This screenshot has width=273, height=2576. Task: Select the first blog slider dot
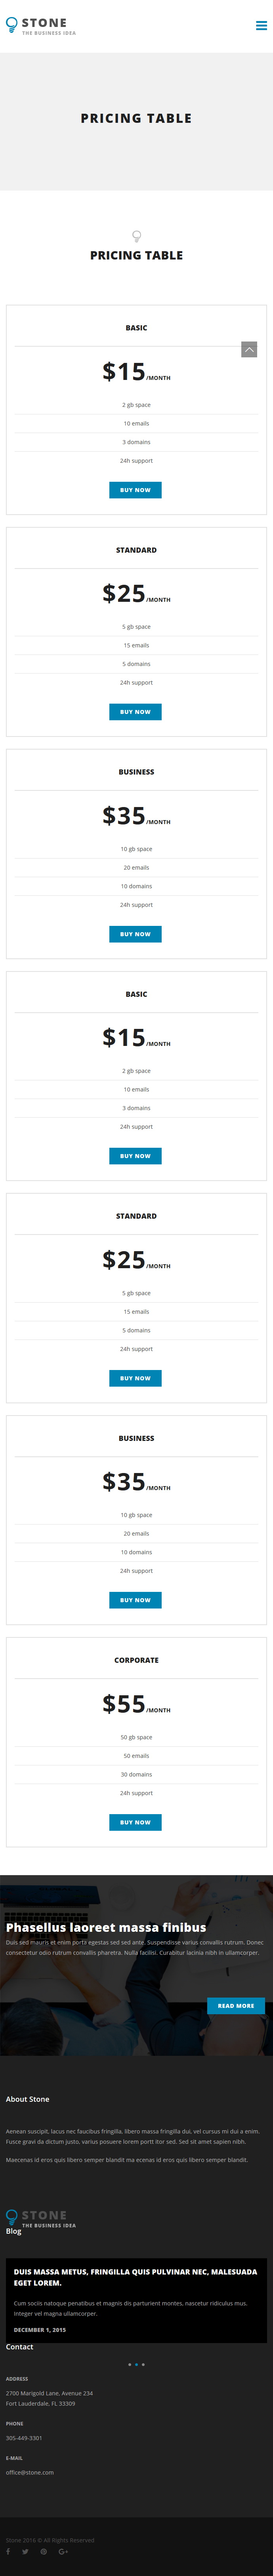pyautogui.click(x=129, y=2365)
